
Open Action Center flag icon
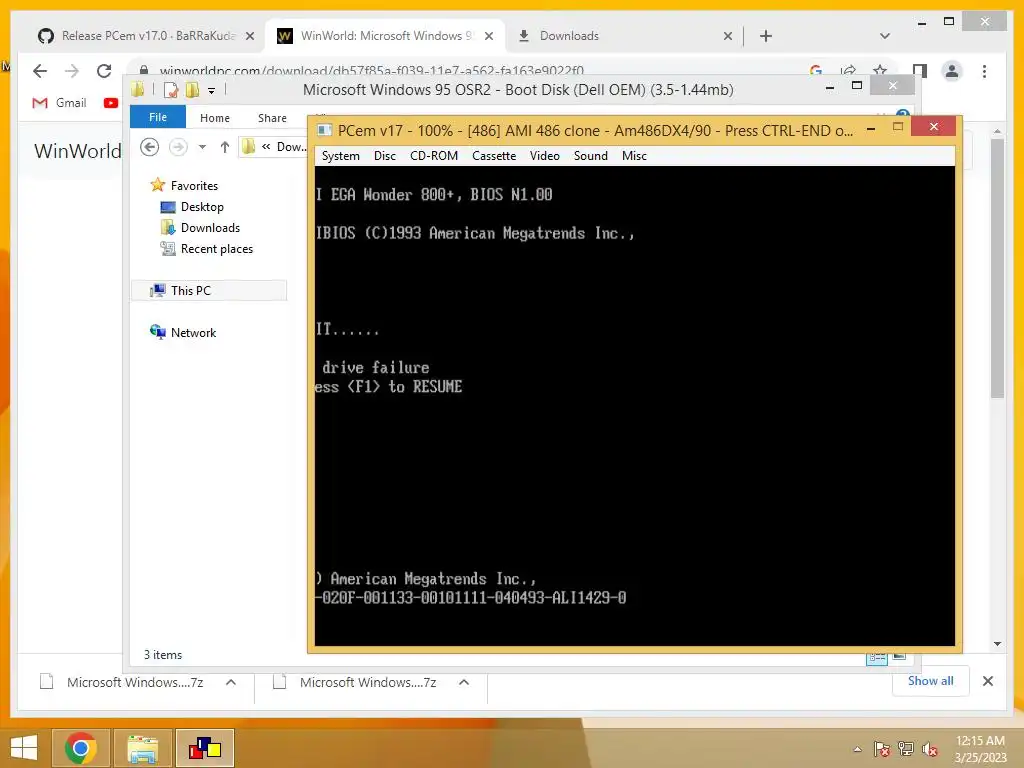881,749
